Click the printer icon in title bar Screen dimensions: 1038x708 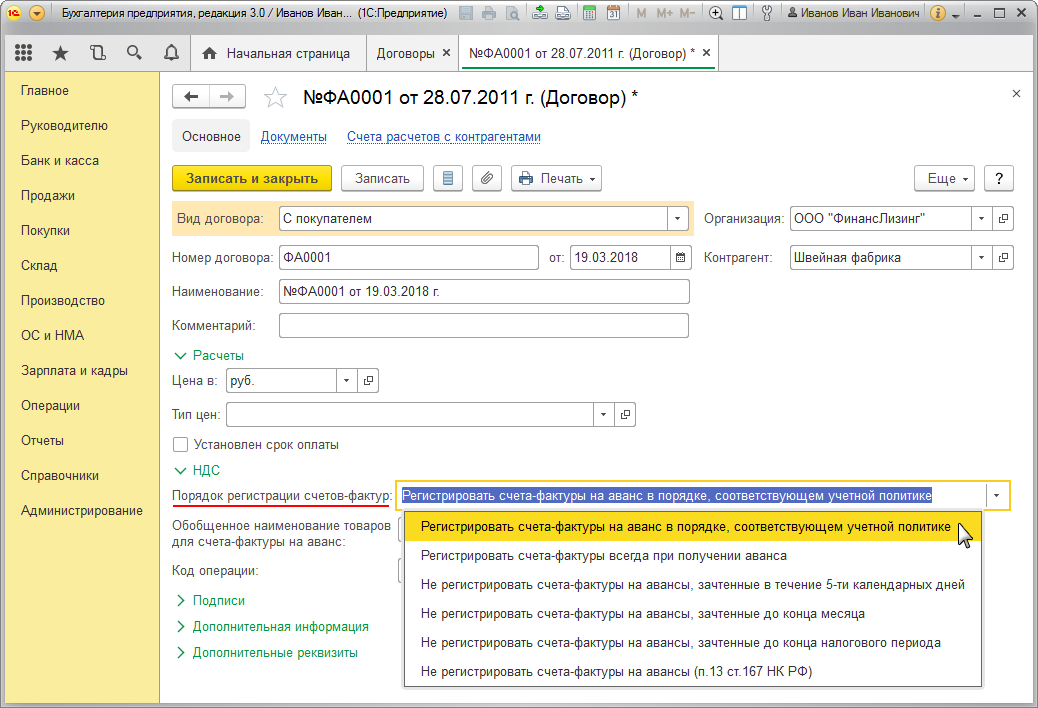(x=489, y=13)
